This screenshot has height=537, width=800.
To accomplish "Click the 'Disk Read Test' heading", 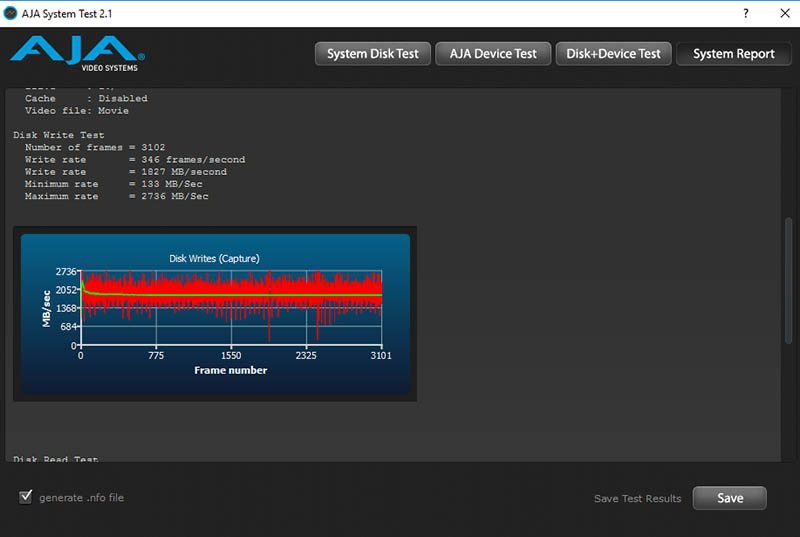I will pos(56,458).
